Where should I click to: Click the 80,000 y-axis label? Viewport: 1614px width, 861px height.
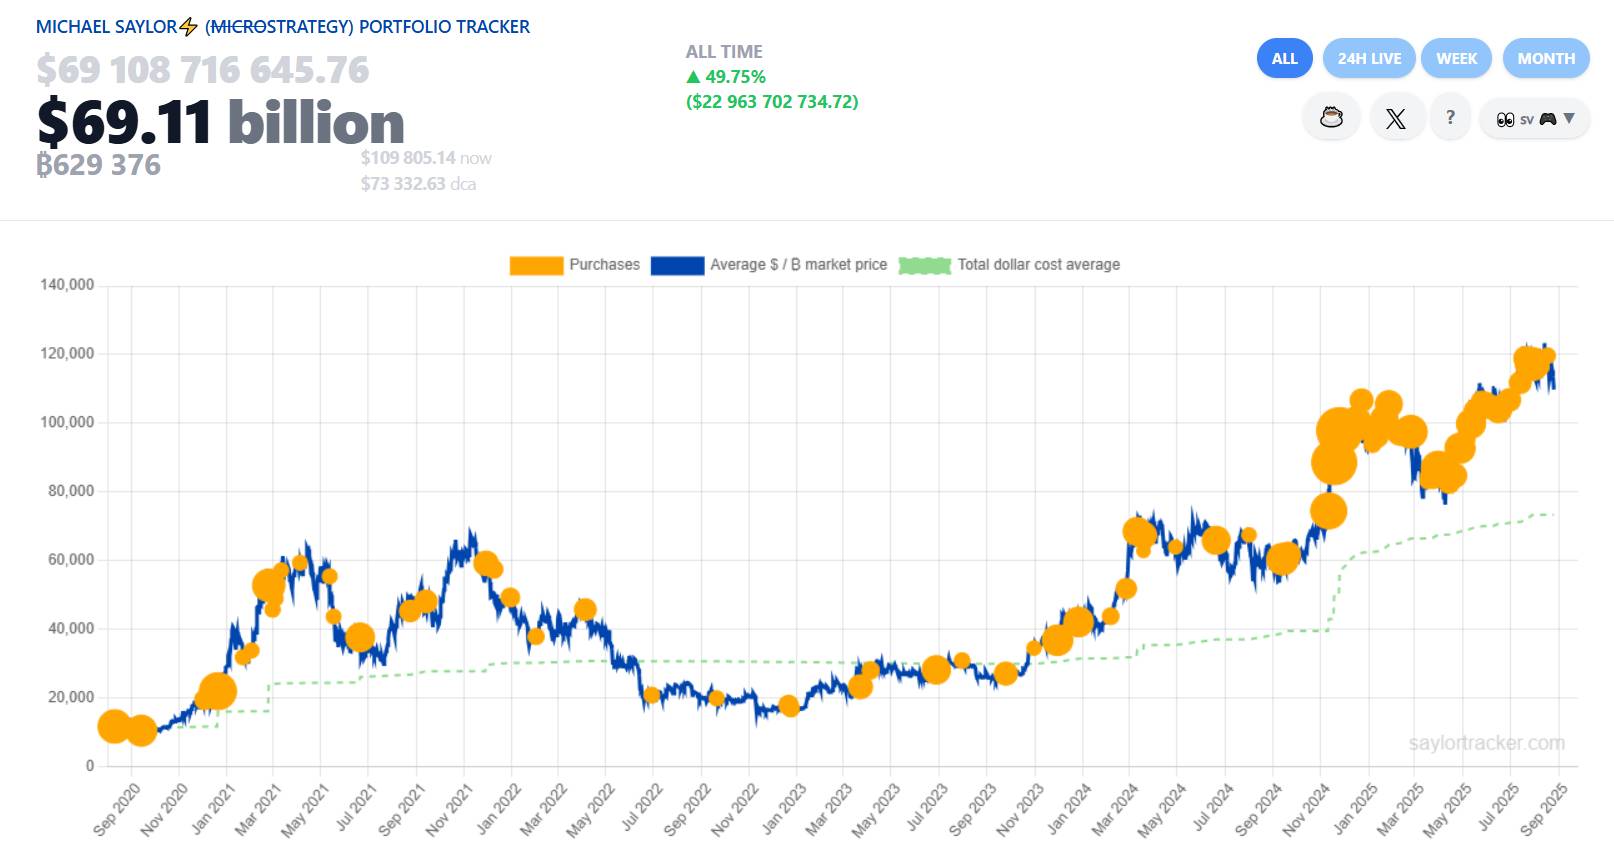[x=71, y=491]
